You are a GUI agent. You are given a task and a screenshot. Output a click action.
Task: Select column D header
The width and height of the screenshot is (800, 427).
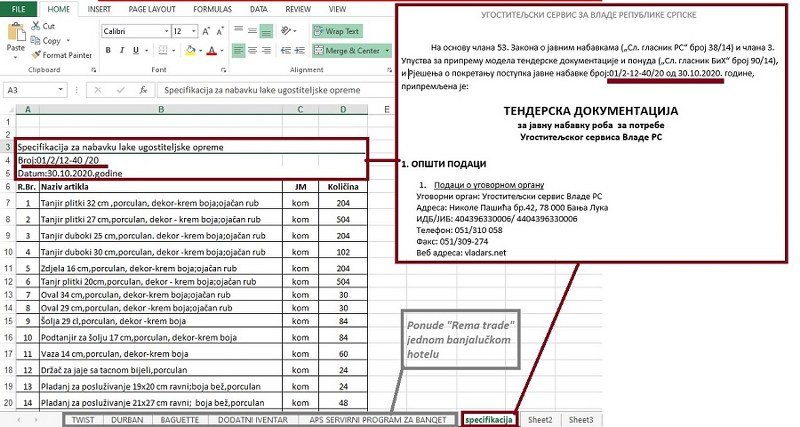pos(343,109)
